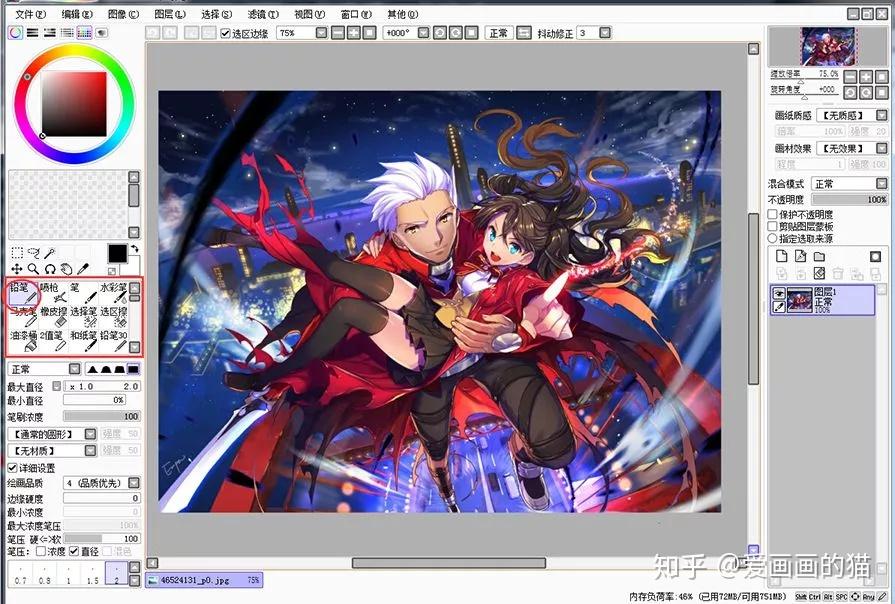Open the 【通常的圆形】 brush shape dropdown
This screenshot has height=604, width=895.
90,434
